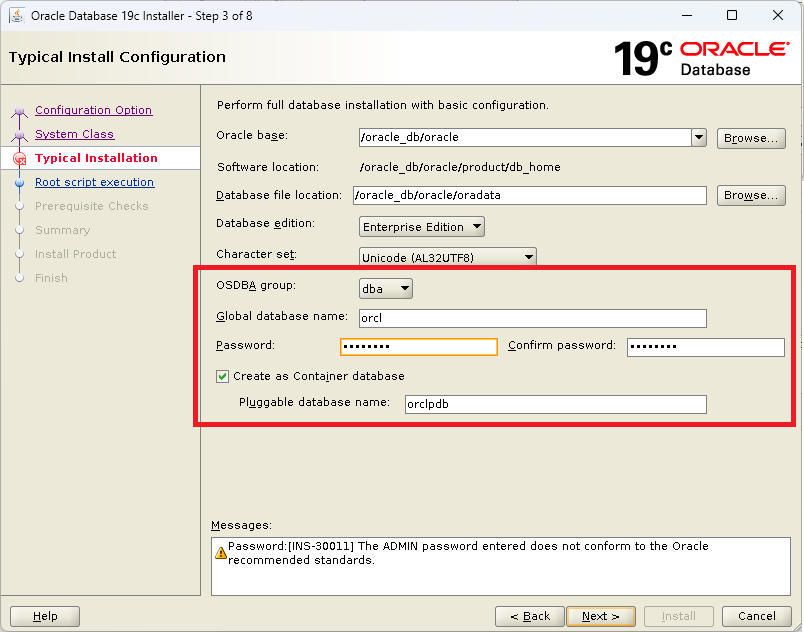Click the Configuration Option step marker icon
The height and width of the screenshot is (632, 804).
19,111
